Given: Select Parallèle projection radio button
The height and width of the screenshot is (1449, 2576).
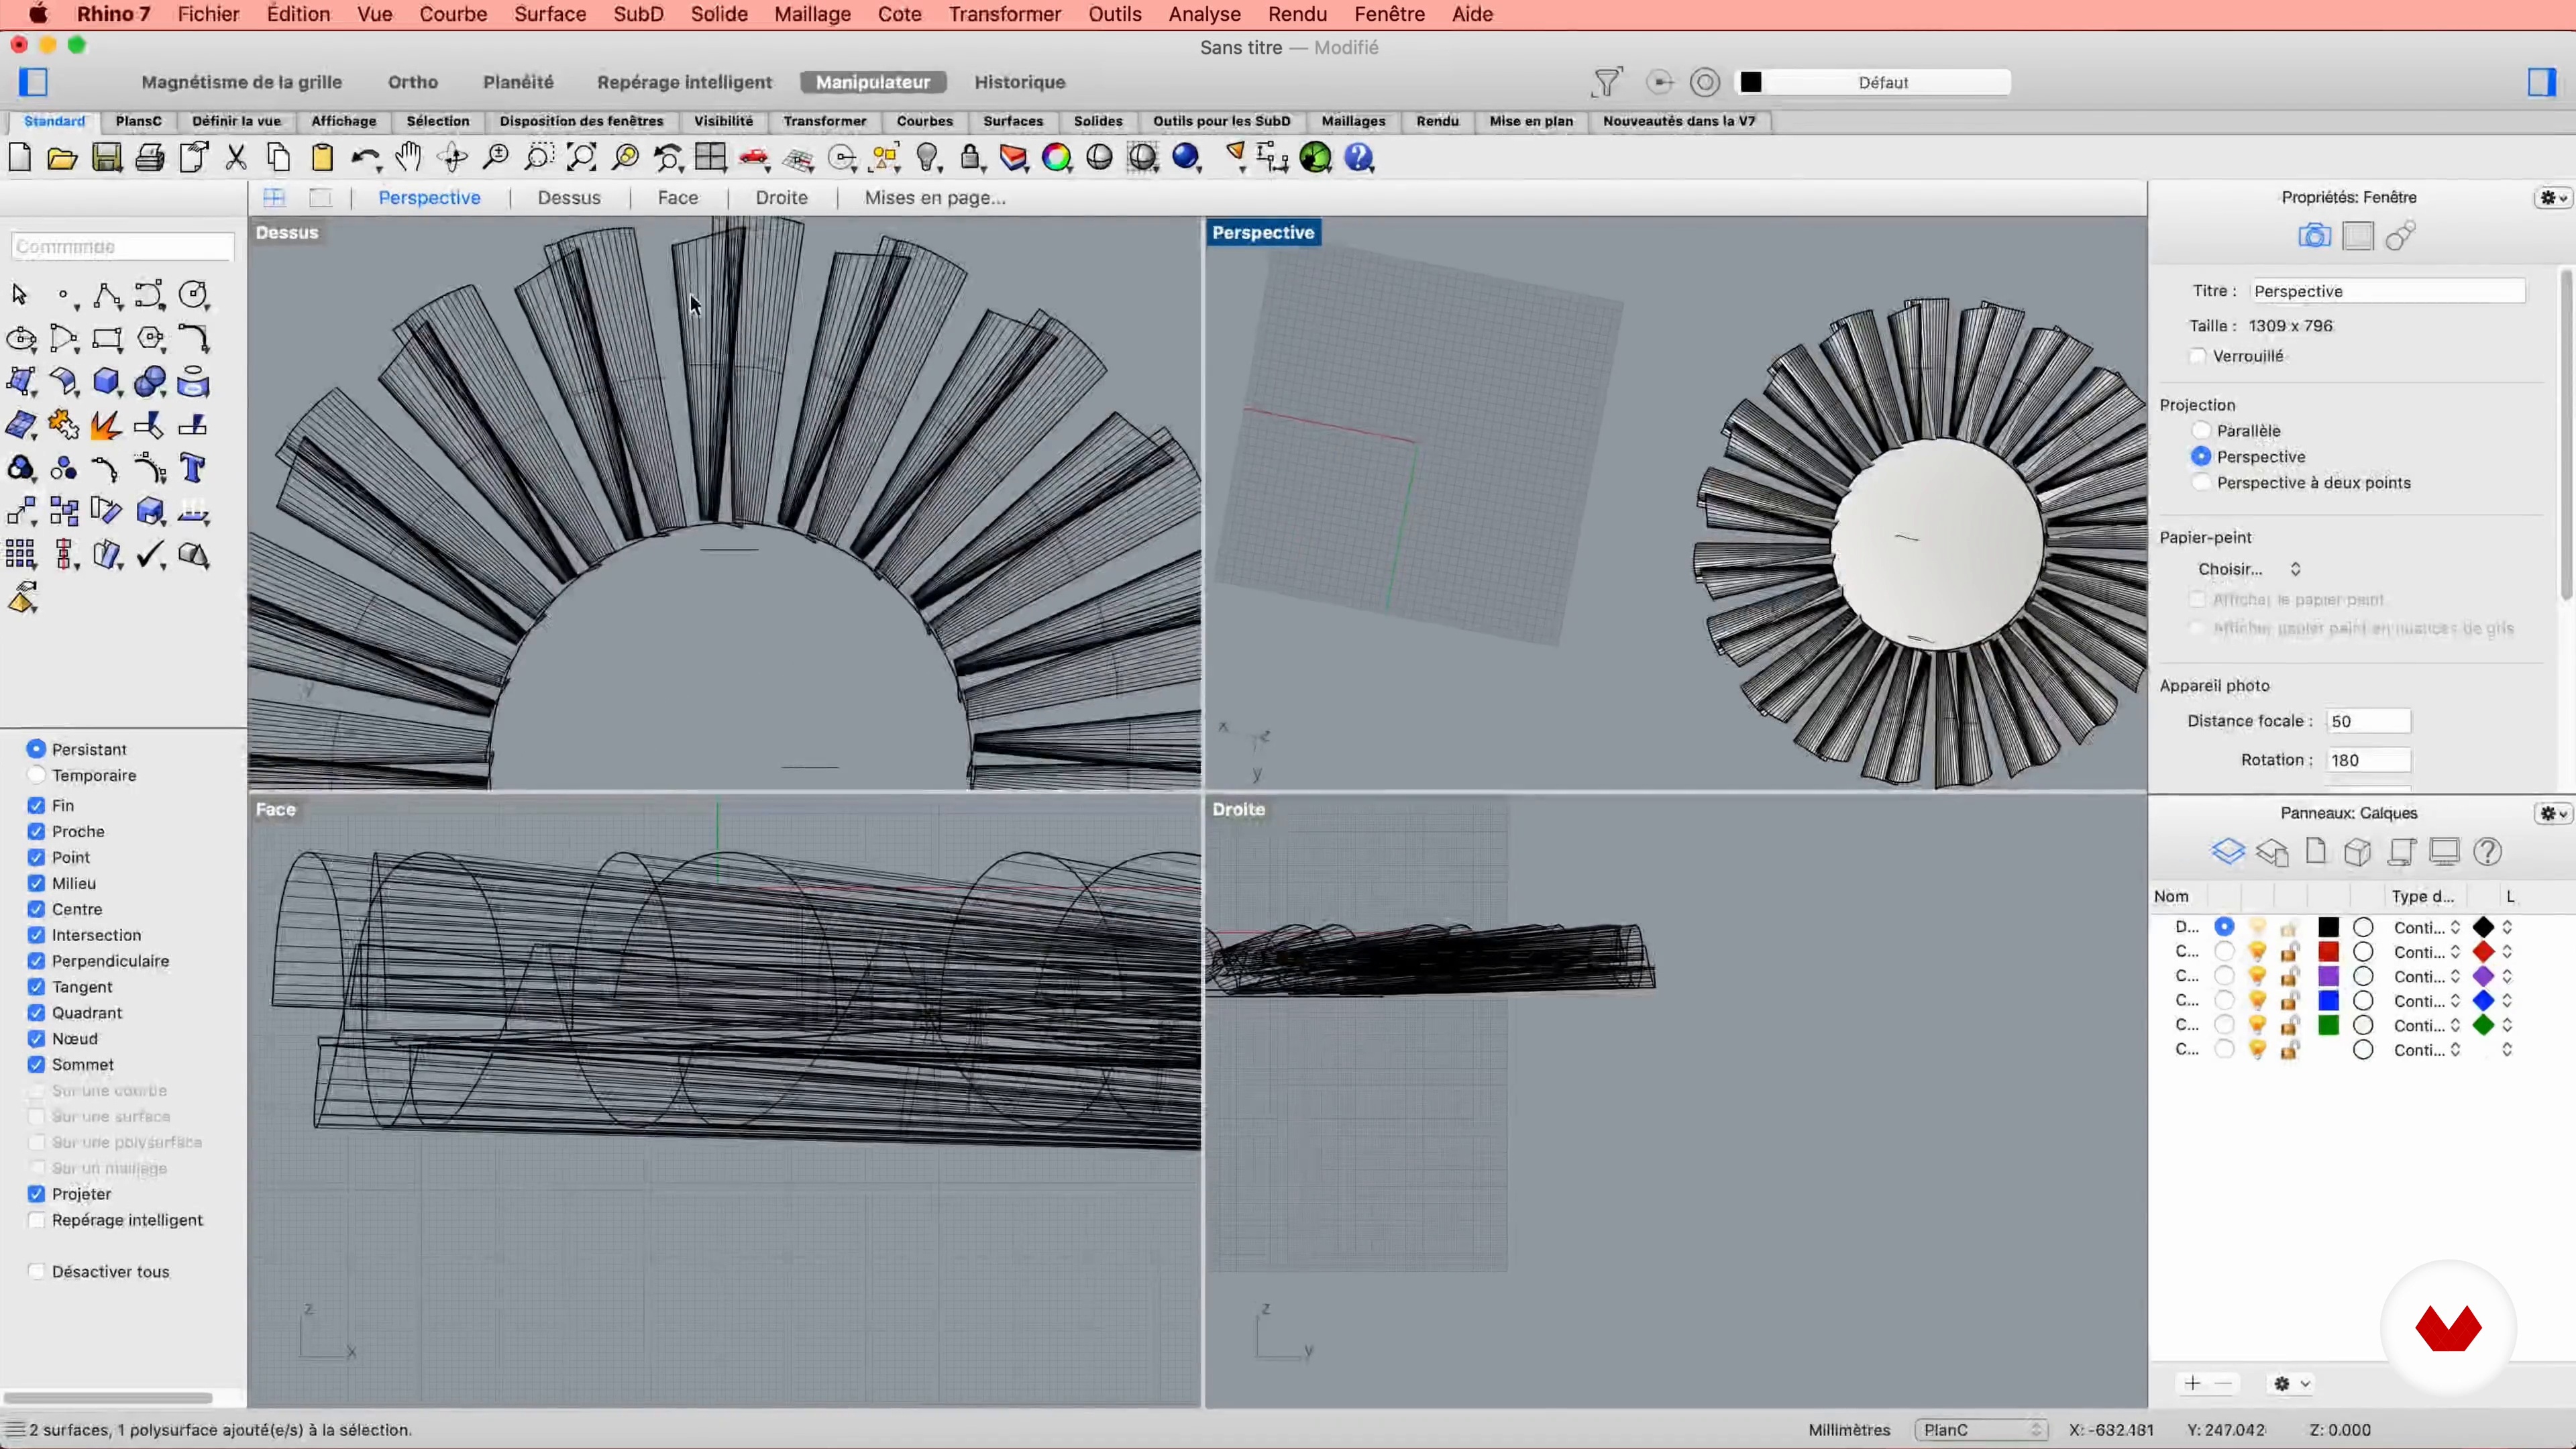Looking at the screenshot, I should coord(2201,431).
